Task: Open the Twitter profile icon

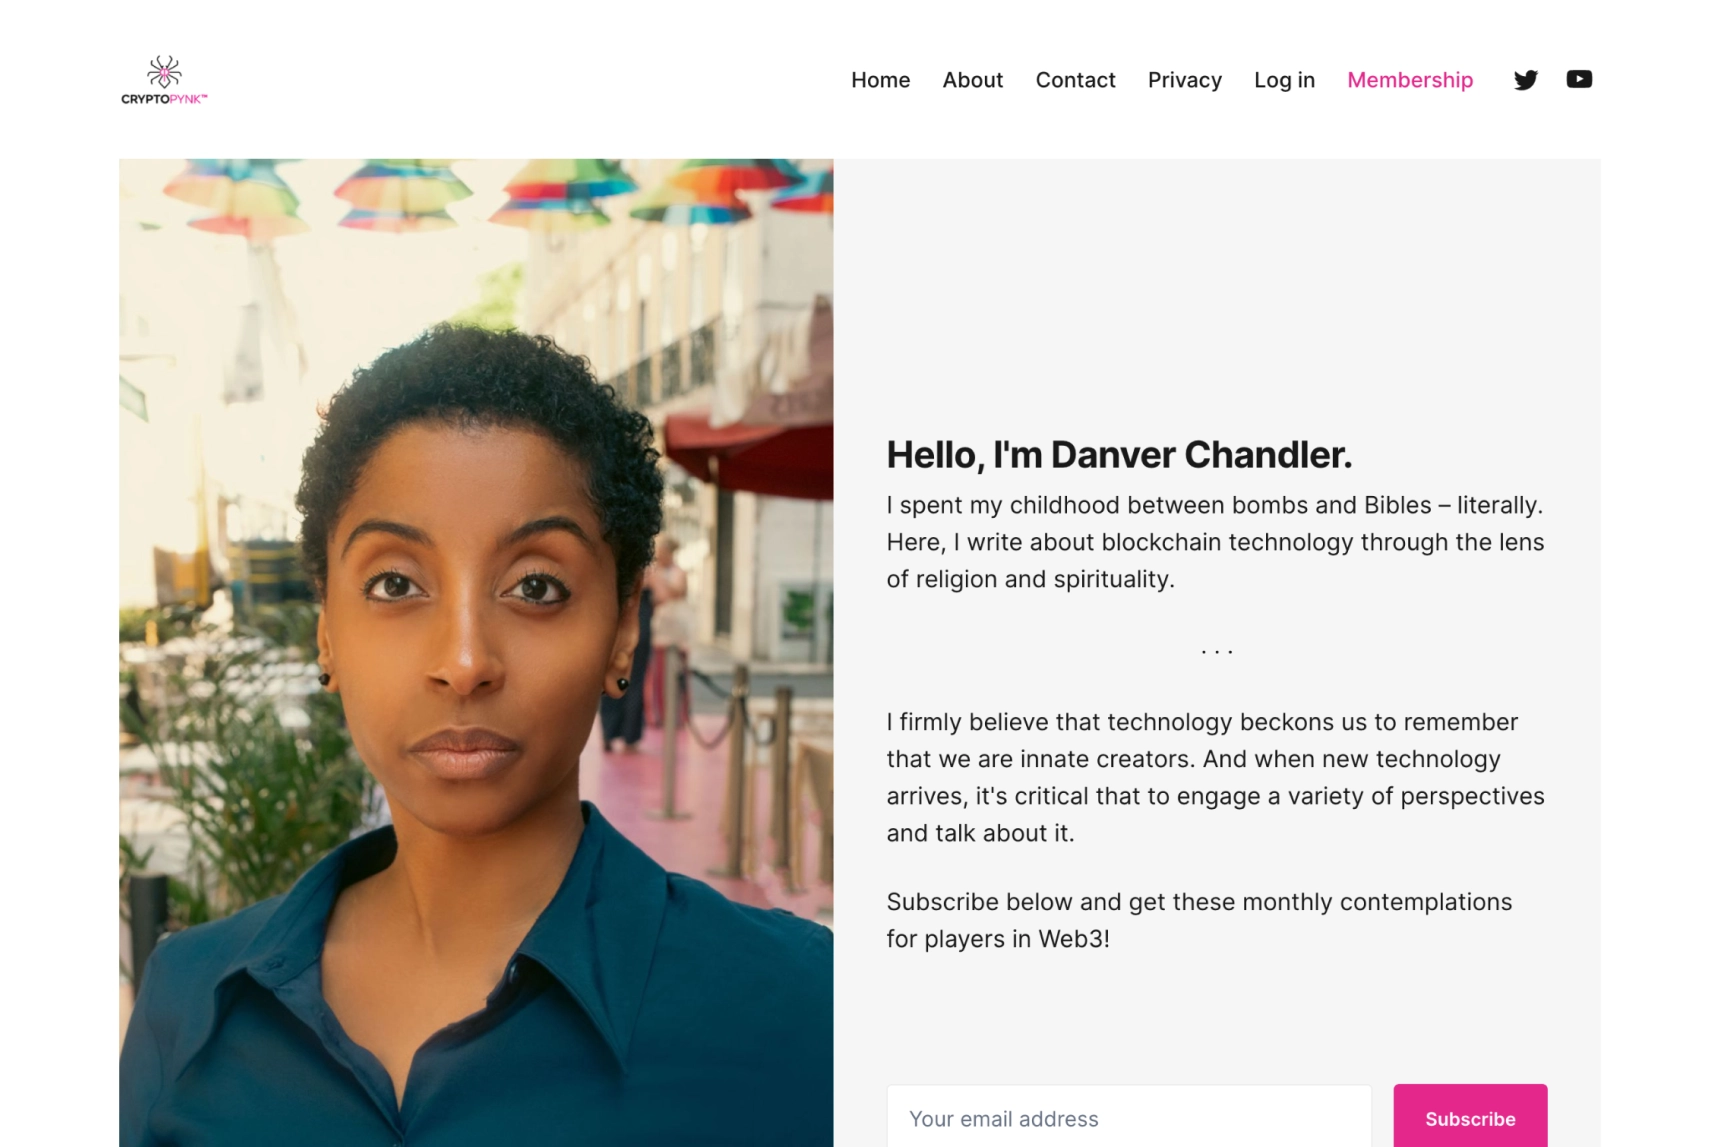Action: (1525, 80)
